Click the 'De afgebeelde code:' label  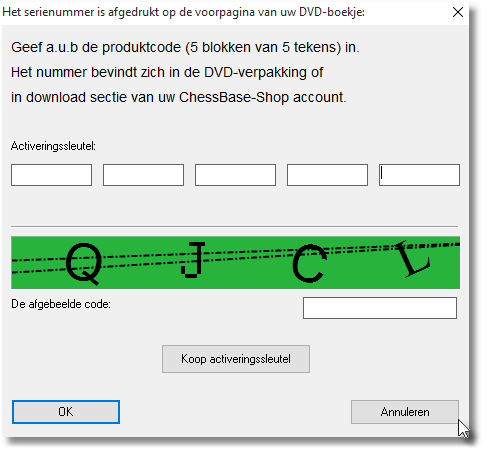(61, 304)
